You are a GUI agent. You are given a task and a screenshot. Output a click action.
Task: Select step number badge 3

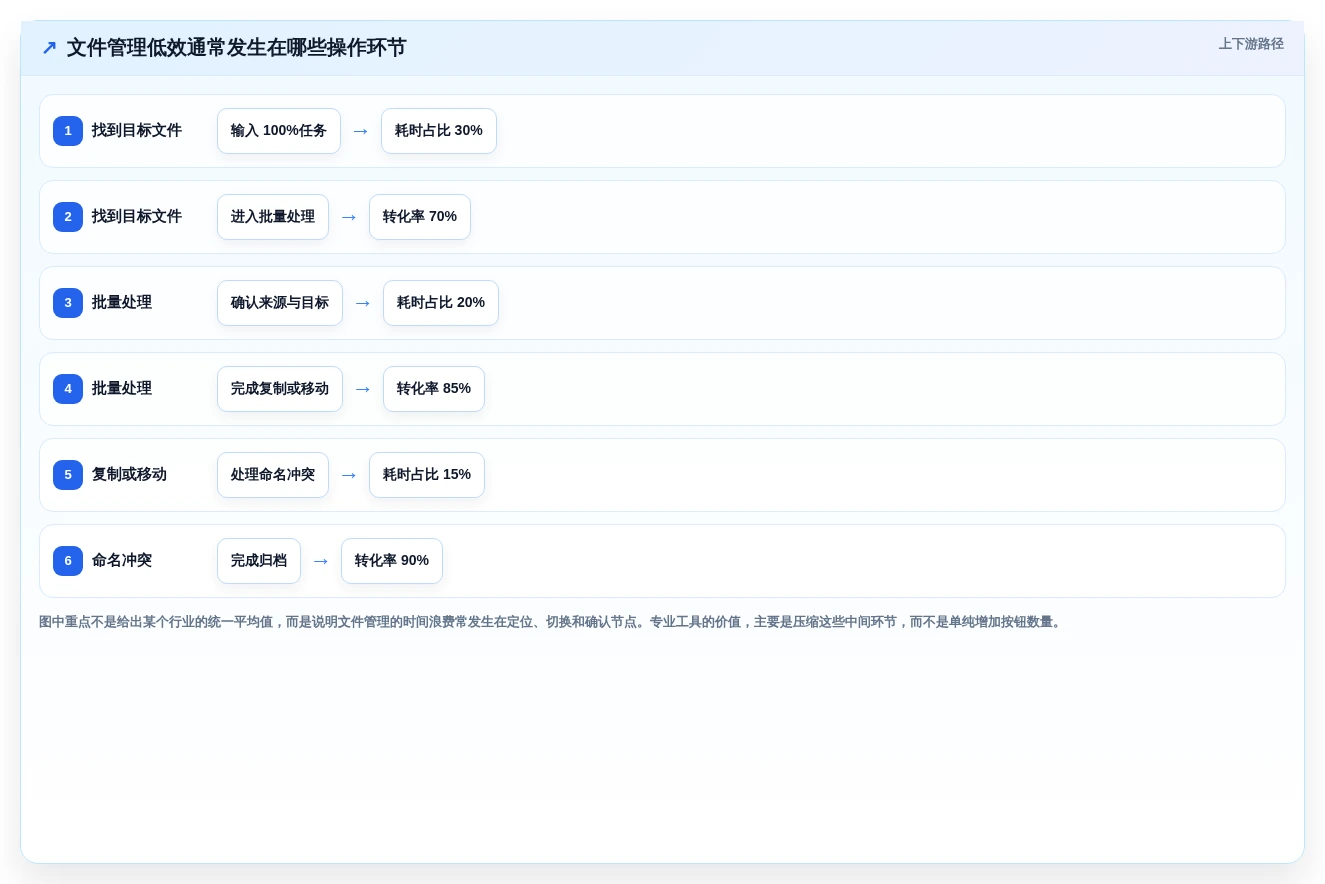click(x=68, y=303)
